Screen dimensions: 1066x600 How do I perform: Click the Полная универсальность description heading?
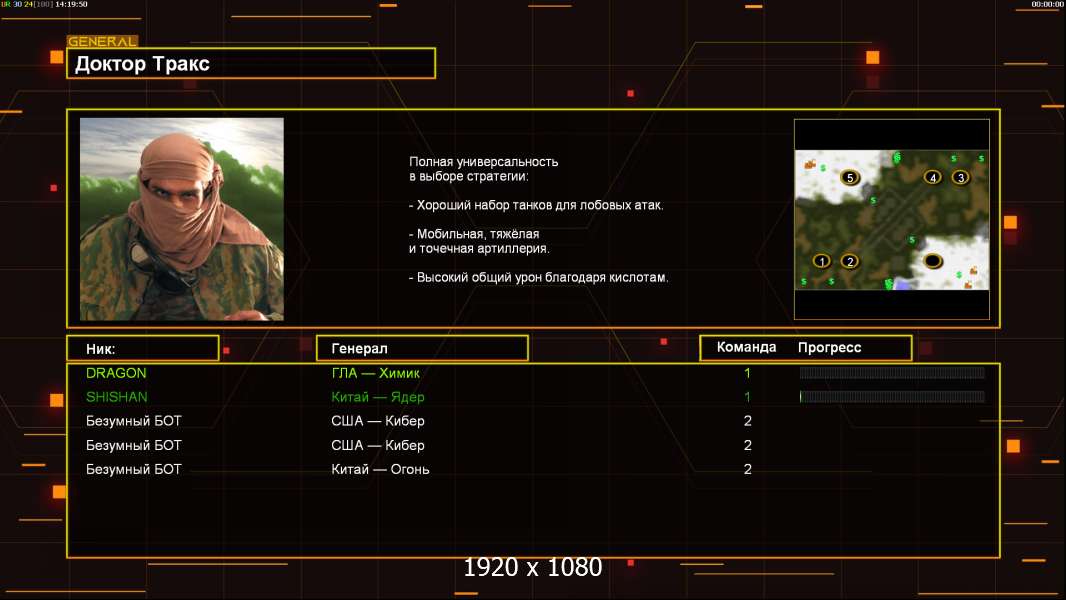coord(483,169)
